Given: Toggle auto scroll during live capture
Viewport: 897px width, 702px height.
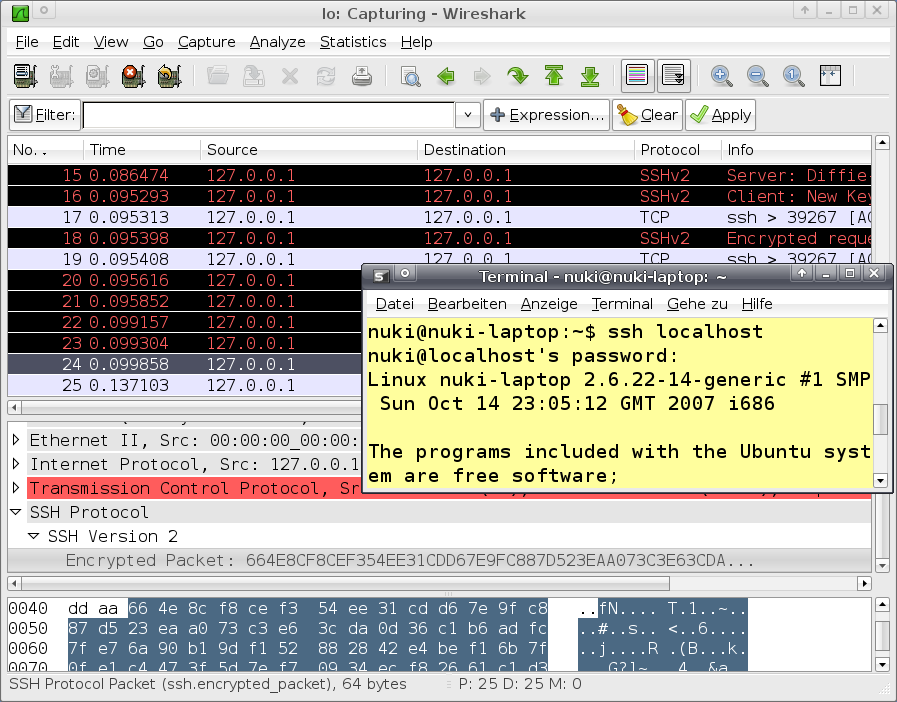Looking at the screenshot, I should [x=673, y=76].
